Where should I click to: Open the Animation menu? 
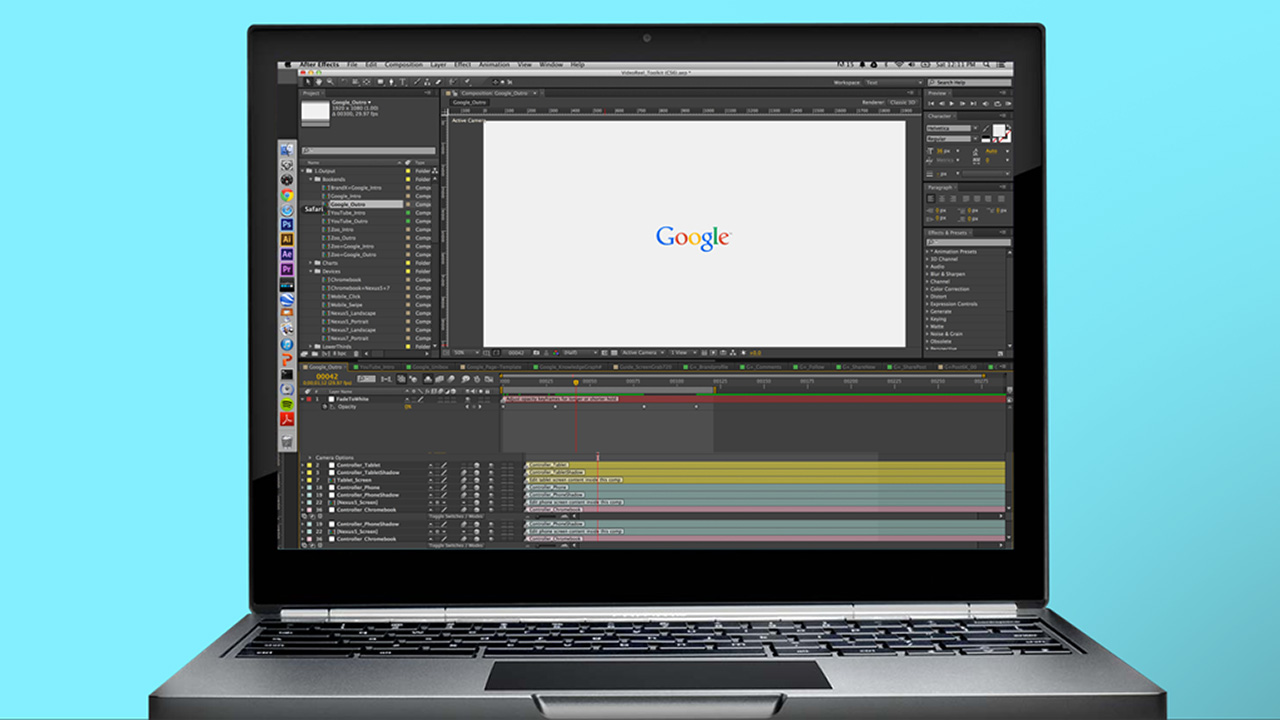point(494,65)
